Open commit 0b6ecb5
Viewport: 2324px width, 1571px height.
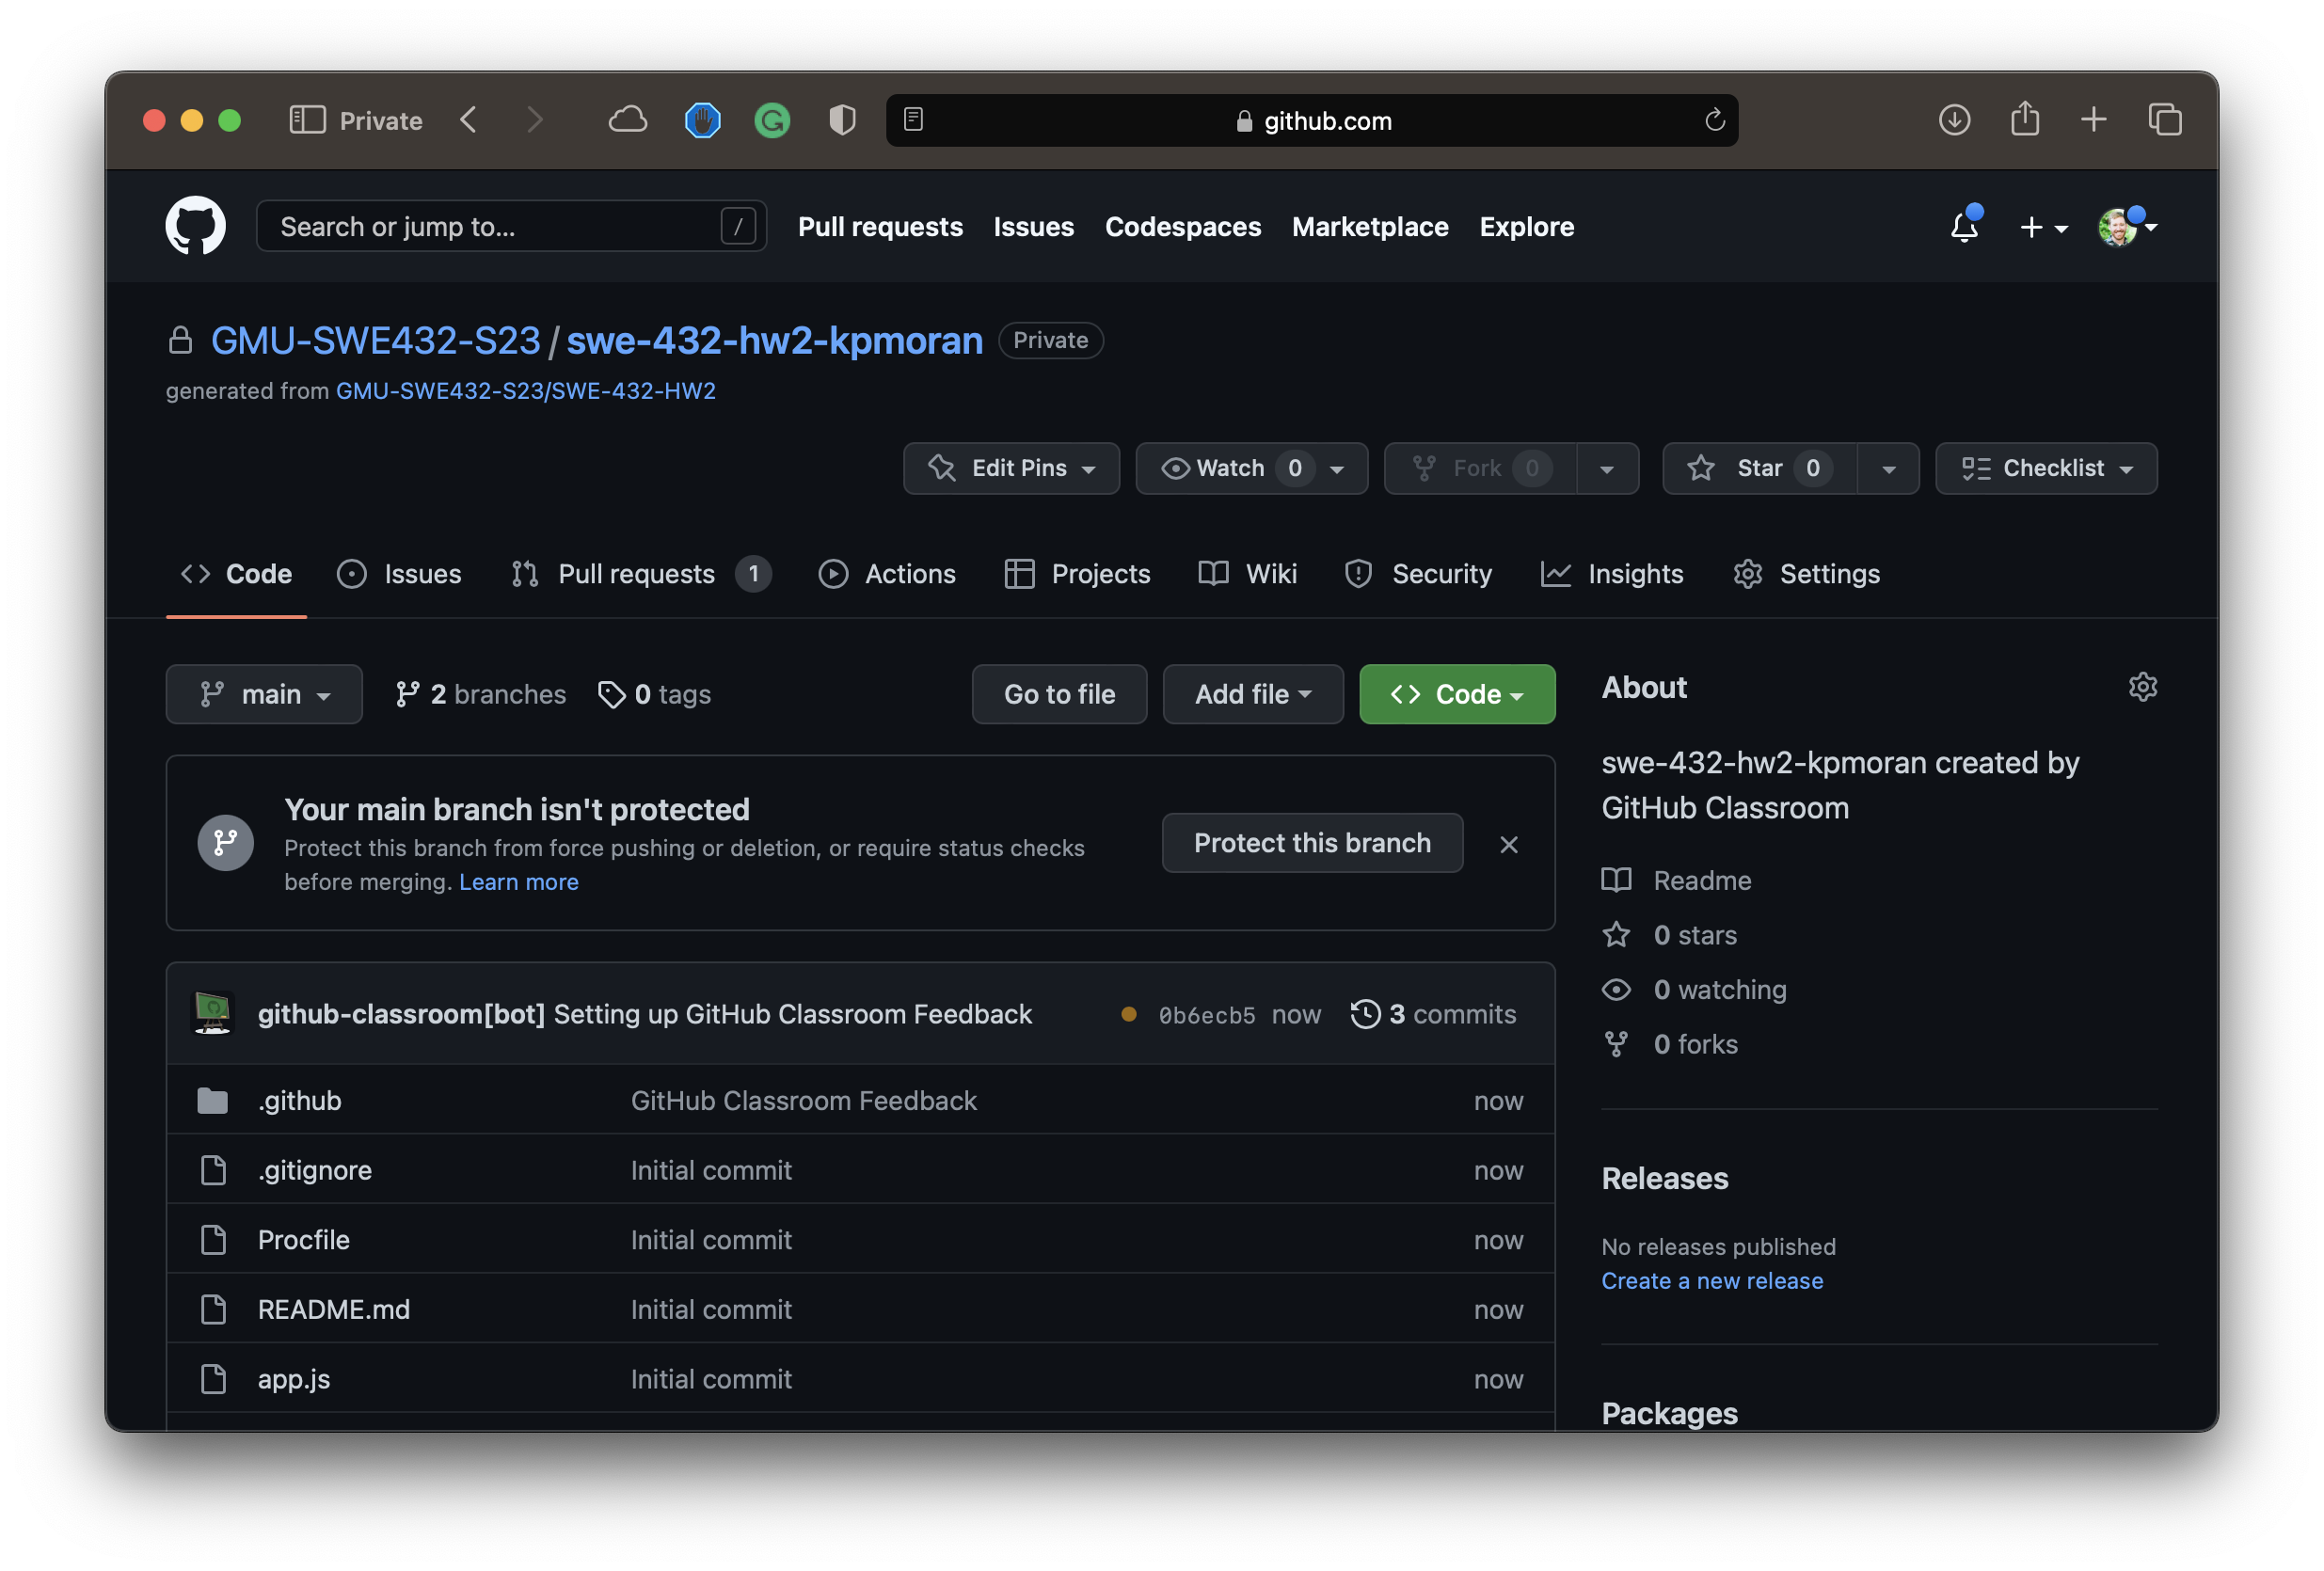tap(1206, 1015)
